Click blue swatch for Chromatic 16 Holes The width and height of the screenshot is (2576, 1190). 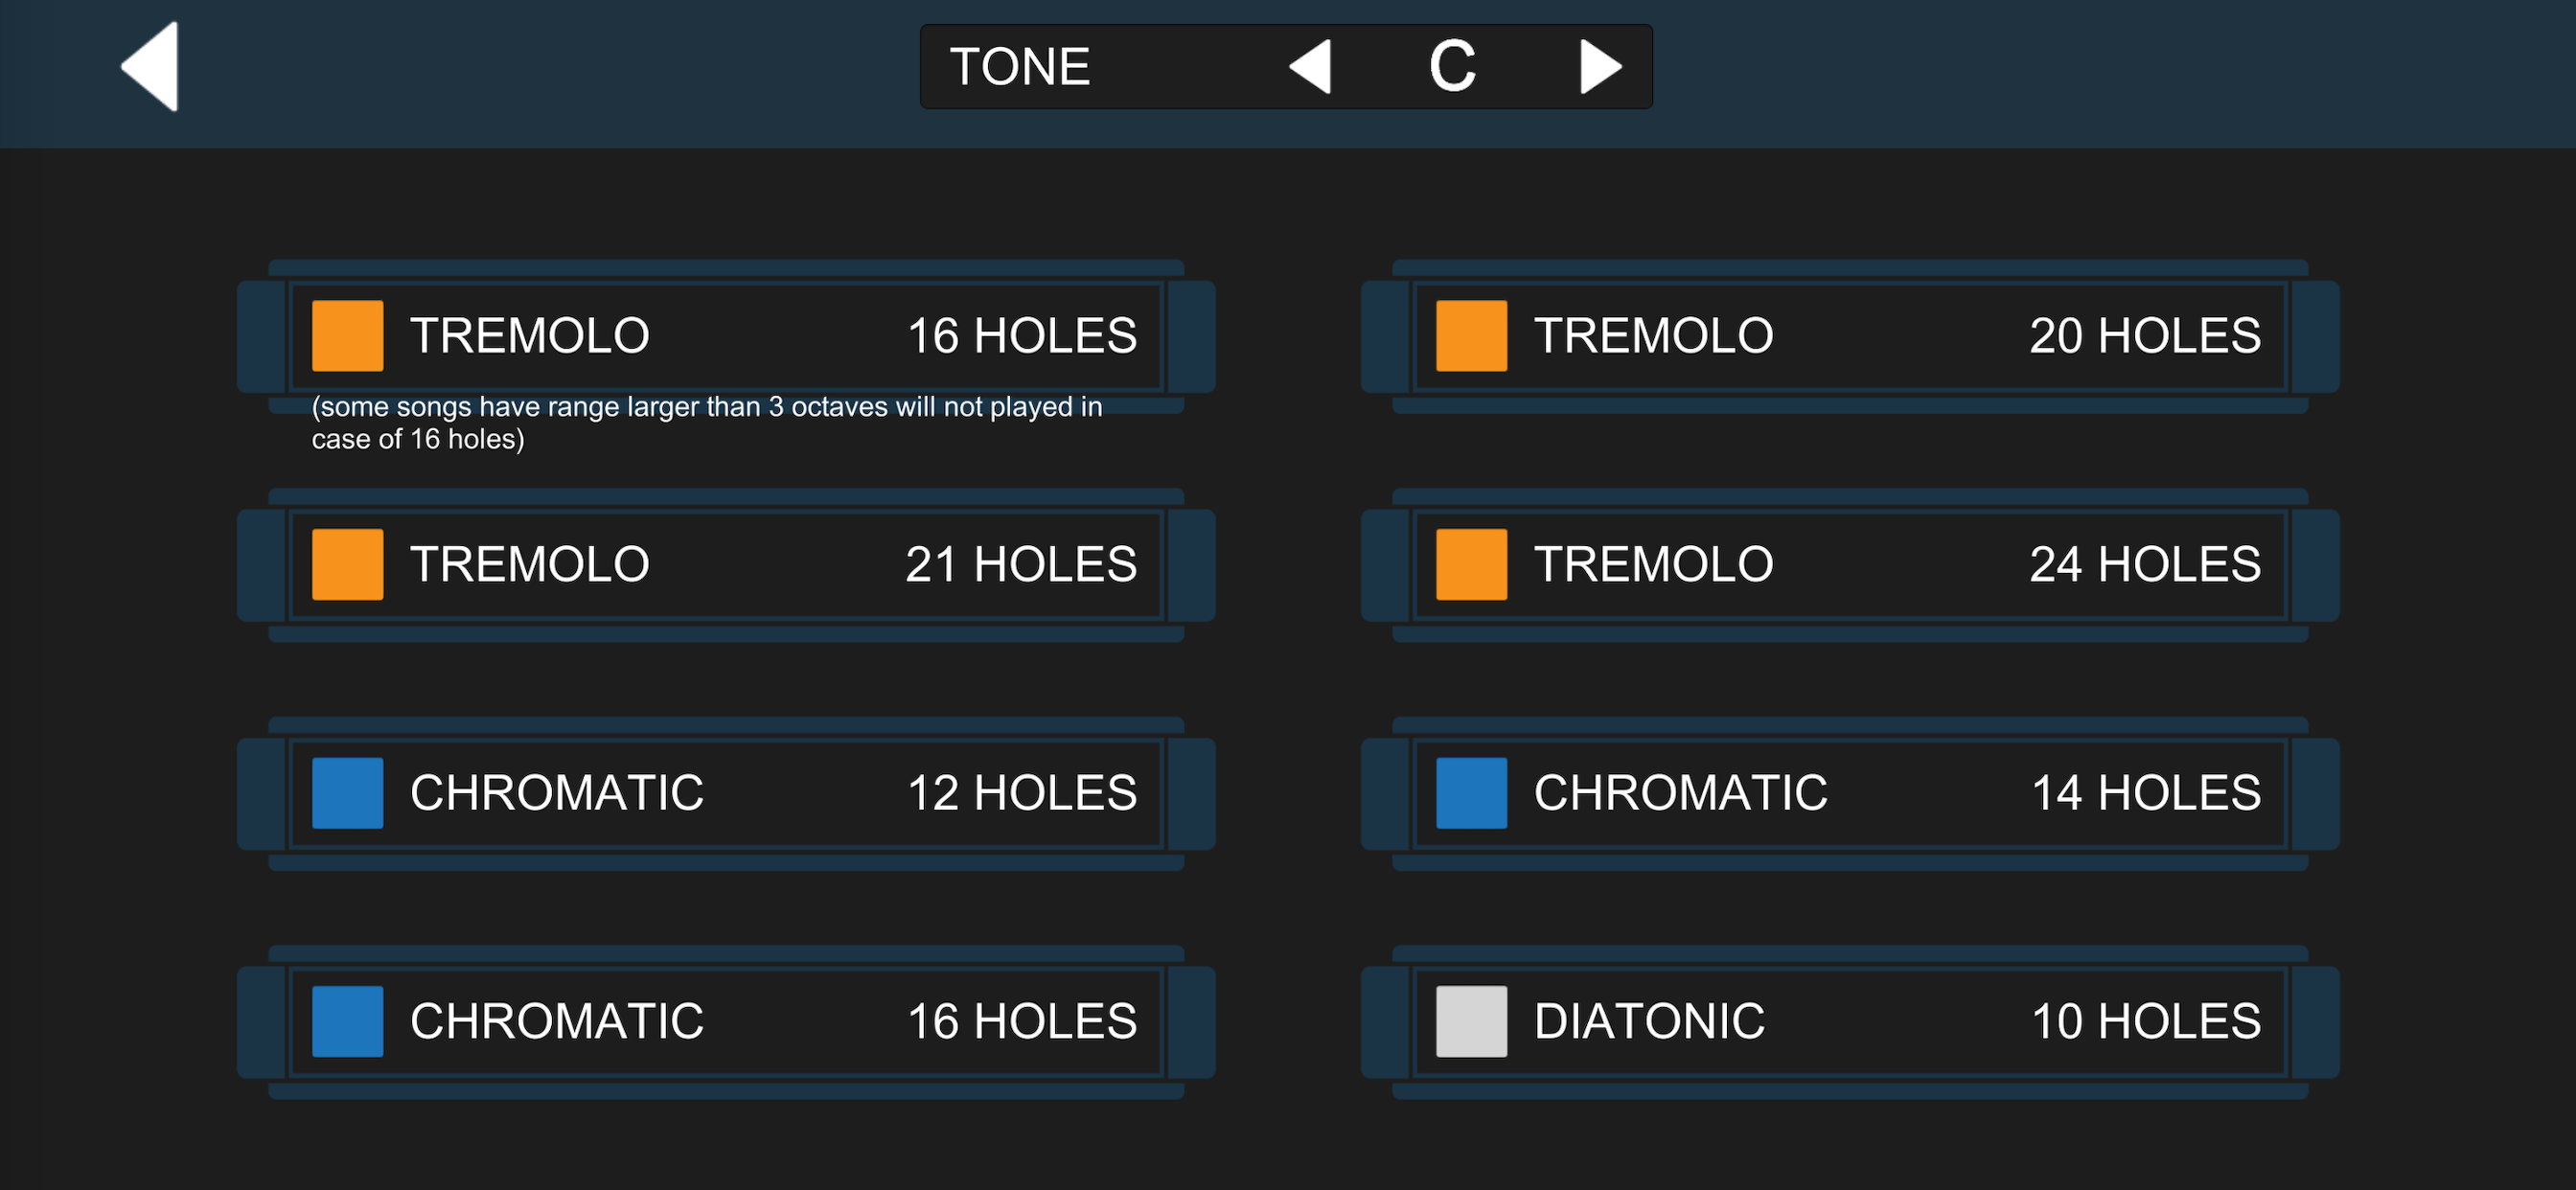[347, 1022]
